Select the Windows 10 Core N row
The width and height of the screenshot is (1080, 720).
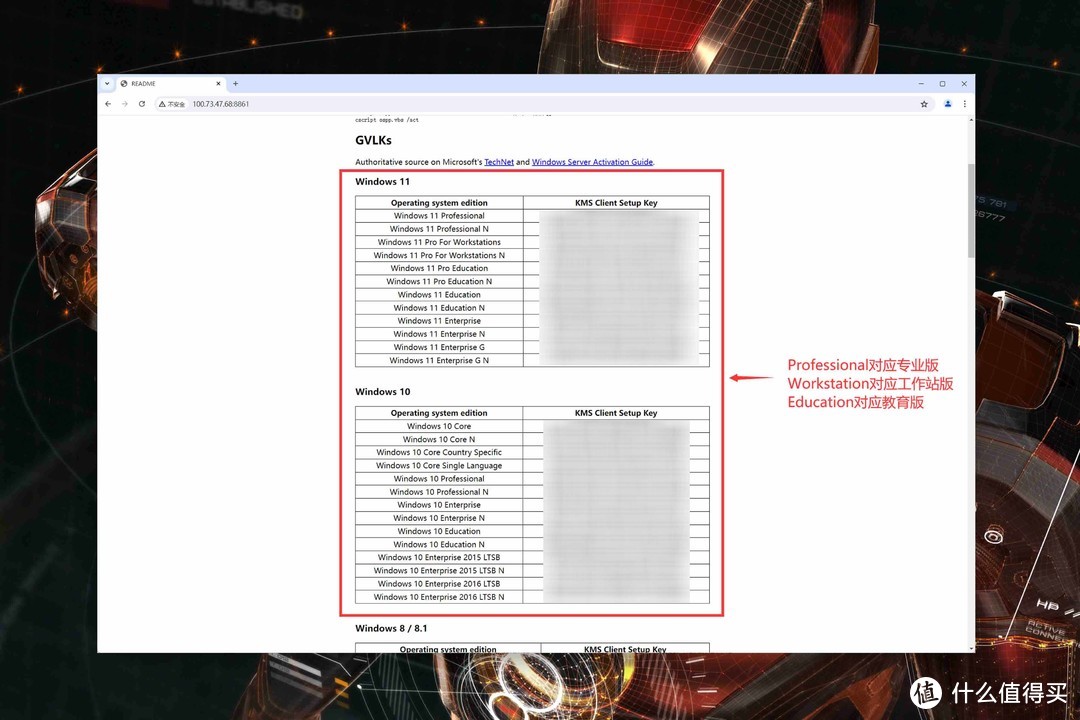532,439
